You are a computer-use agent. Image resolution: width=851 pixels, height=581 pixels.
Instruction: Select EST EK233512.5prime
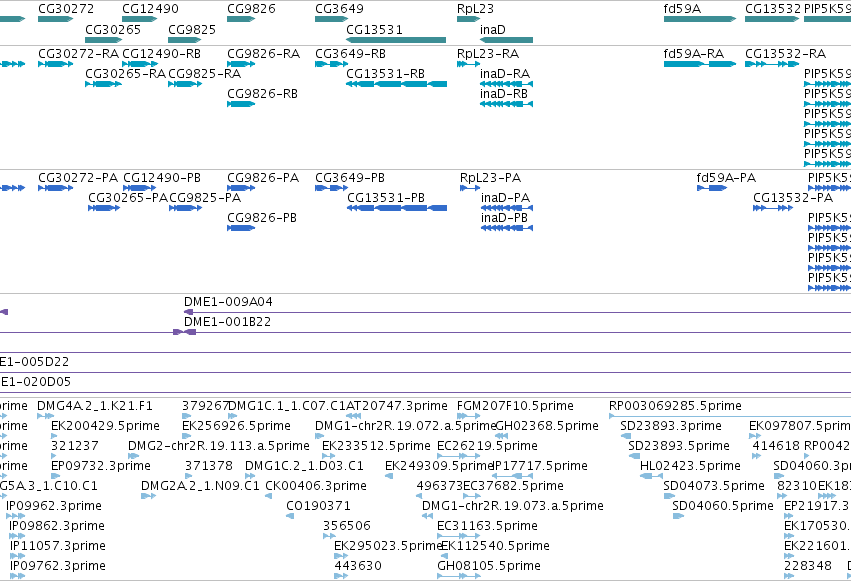pos(328,456)
